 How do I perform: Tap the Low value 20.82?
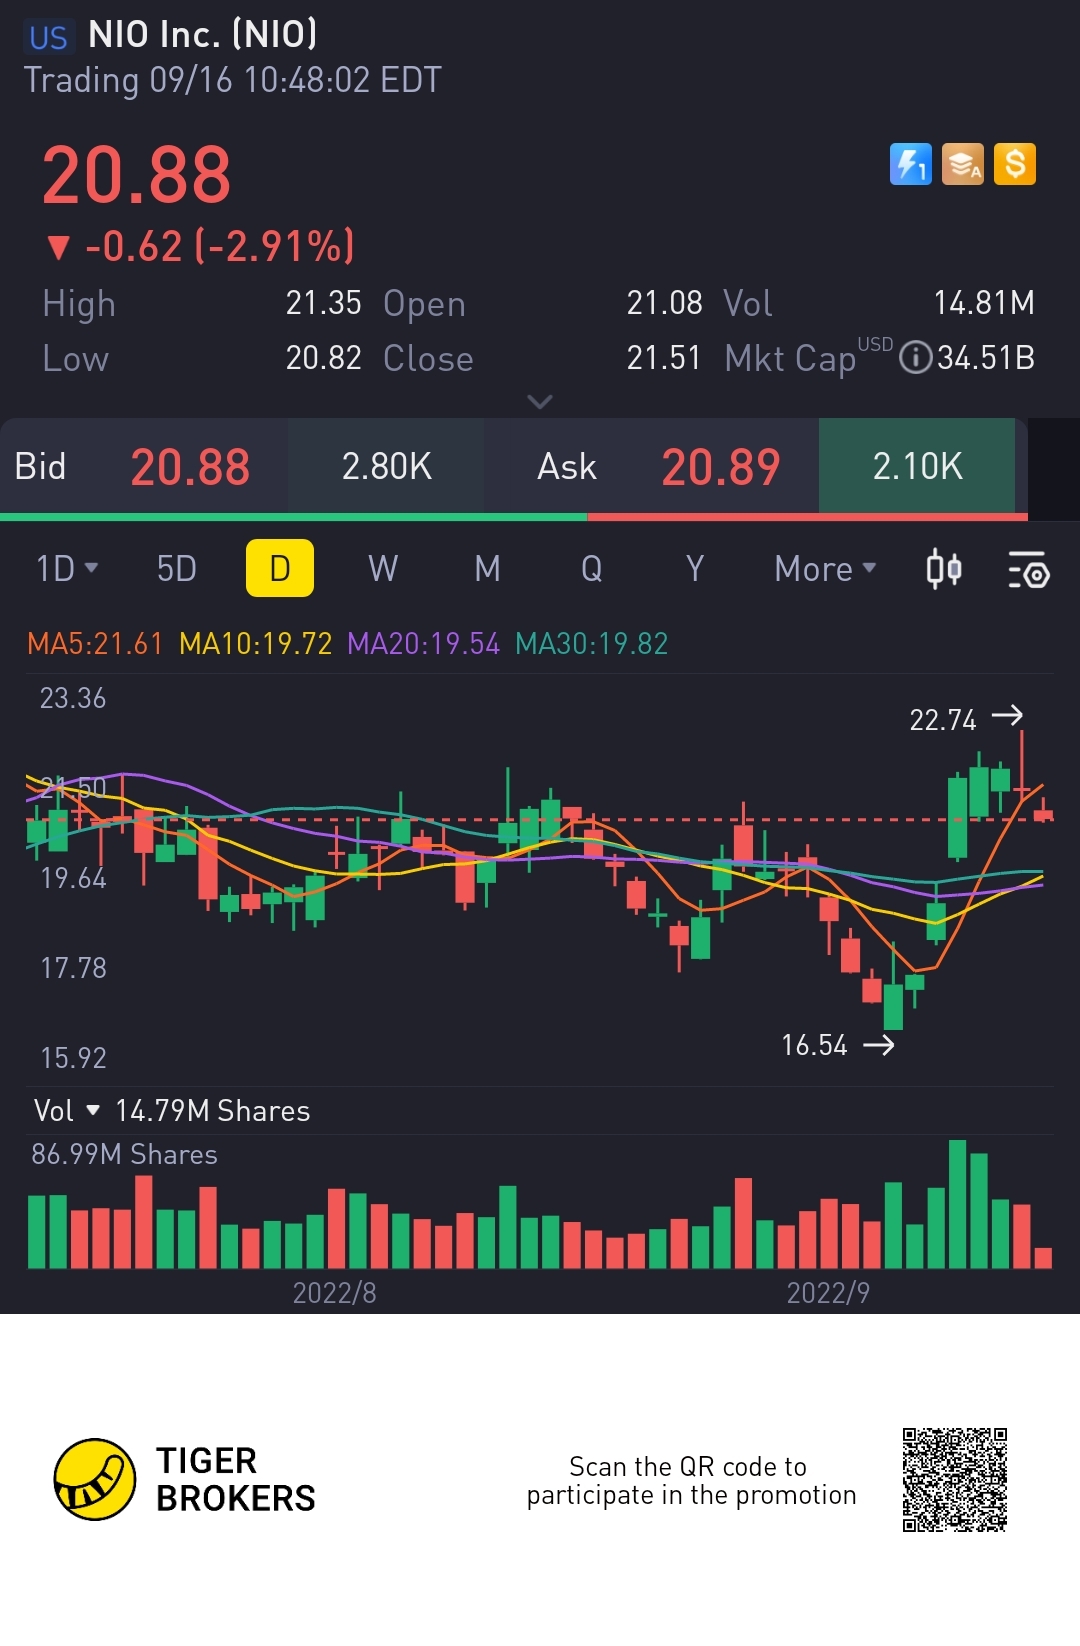point(323,358)
